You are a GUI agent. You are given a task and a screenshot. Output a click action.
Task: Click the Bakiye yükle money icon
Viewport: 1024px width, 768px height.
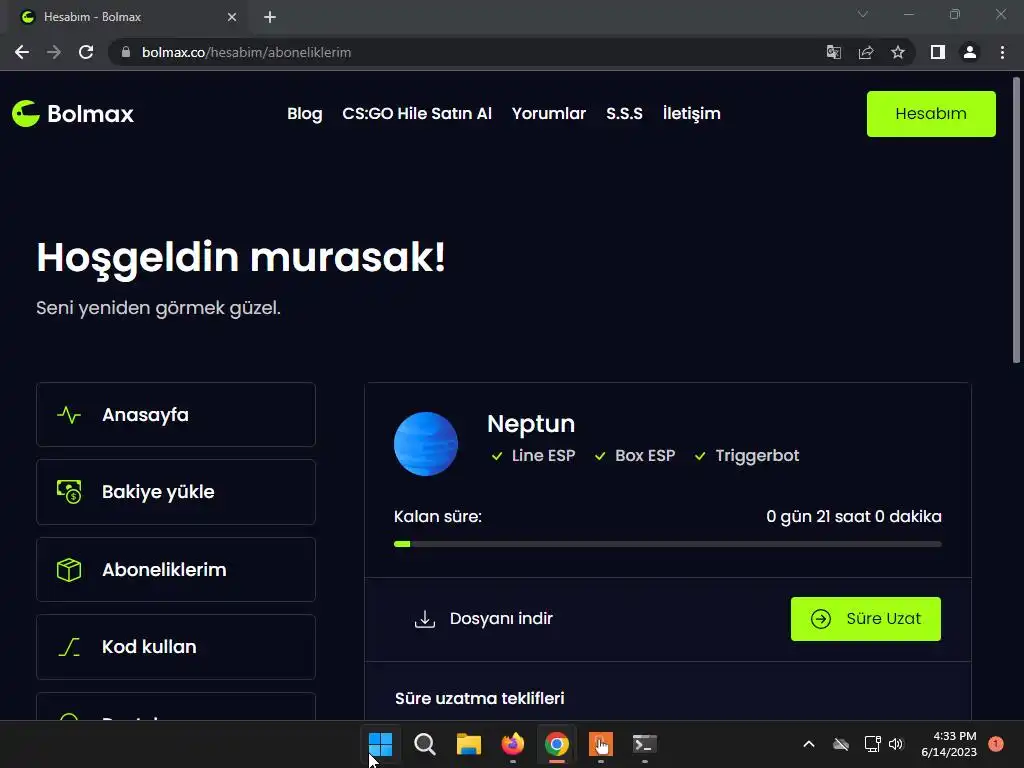click(69, 492)
